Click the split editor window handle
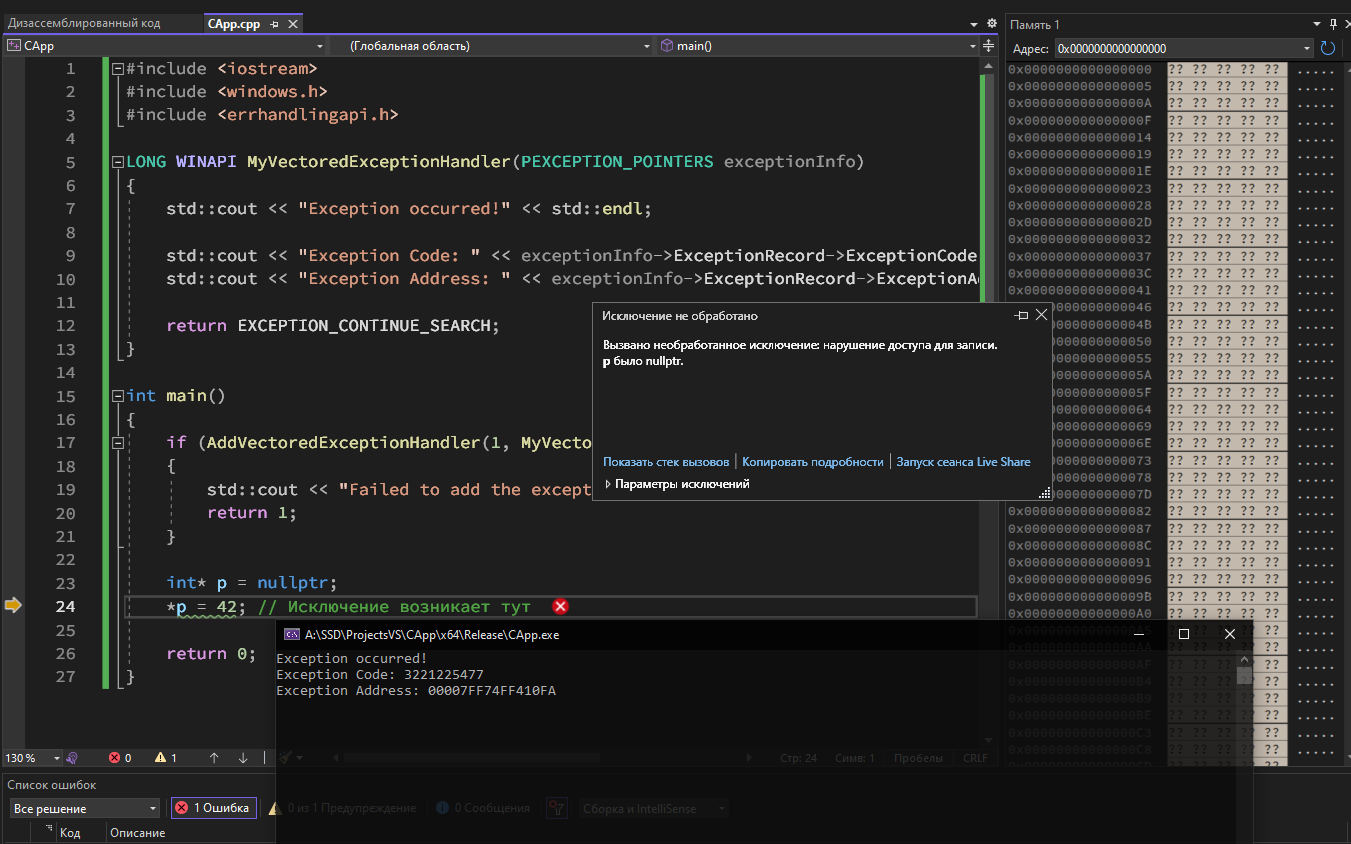 tap(990, 46)
